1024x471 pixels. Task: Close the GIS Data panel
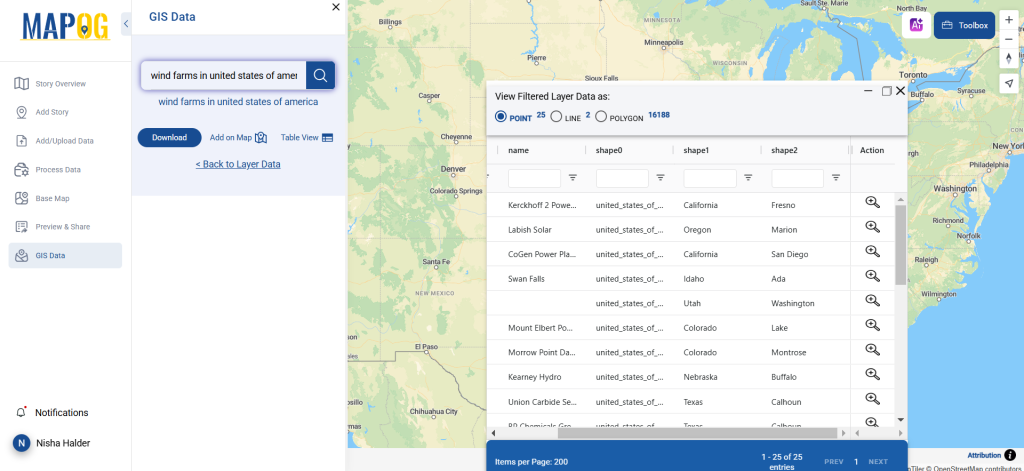coord(336,7)
